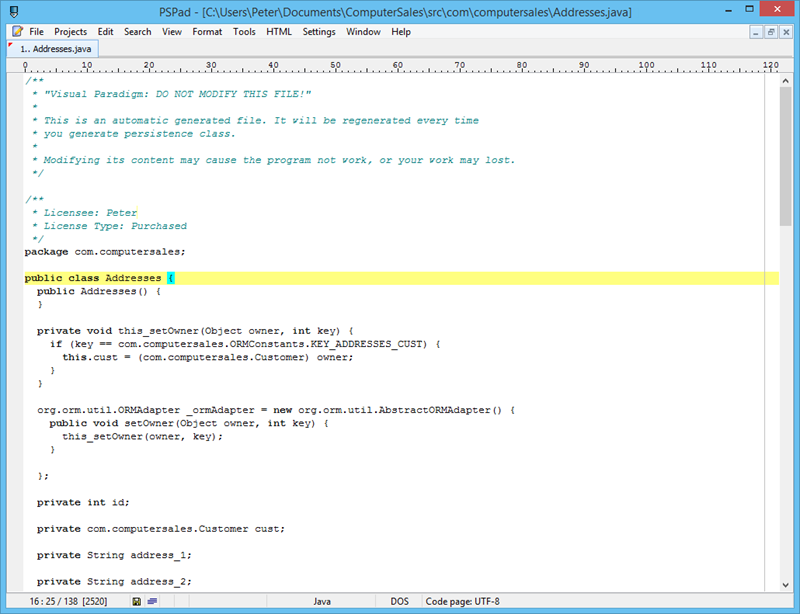Click 'private String address_1;' line

(x=114, y=555)
